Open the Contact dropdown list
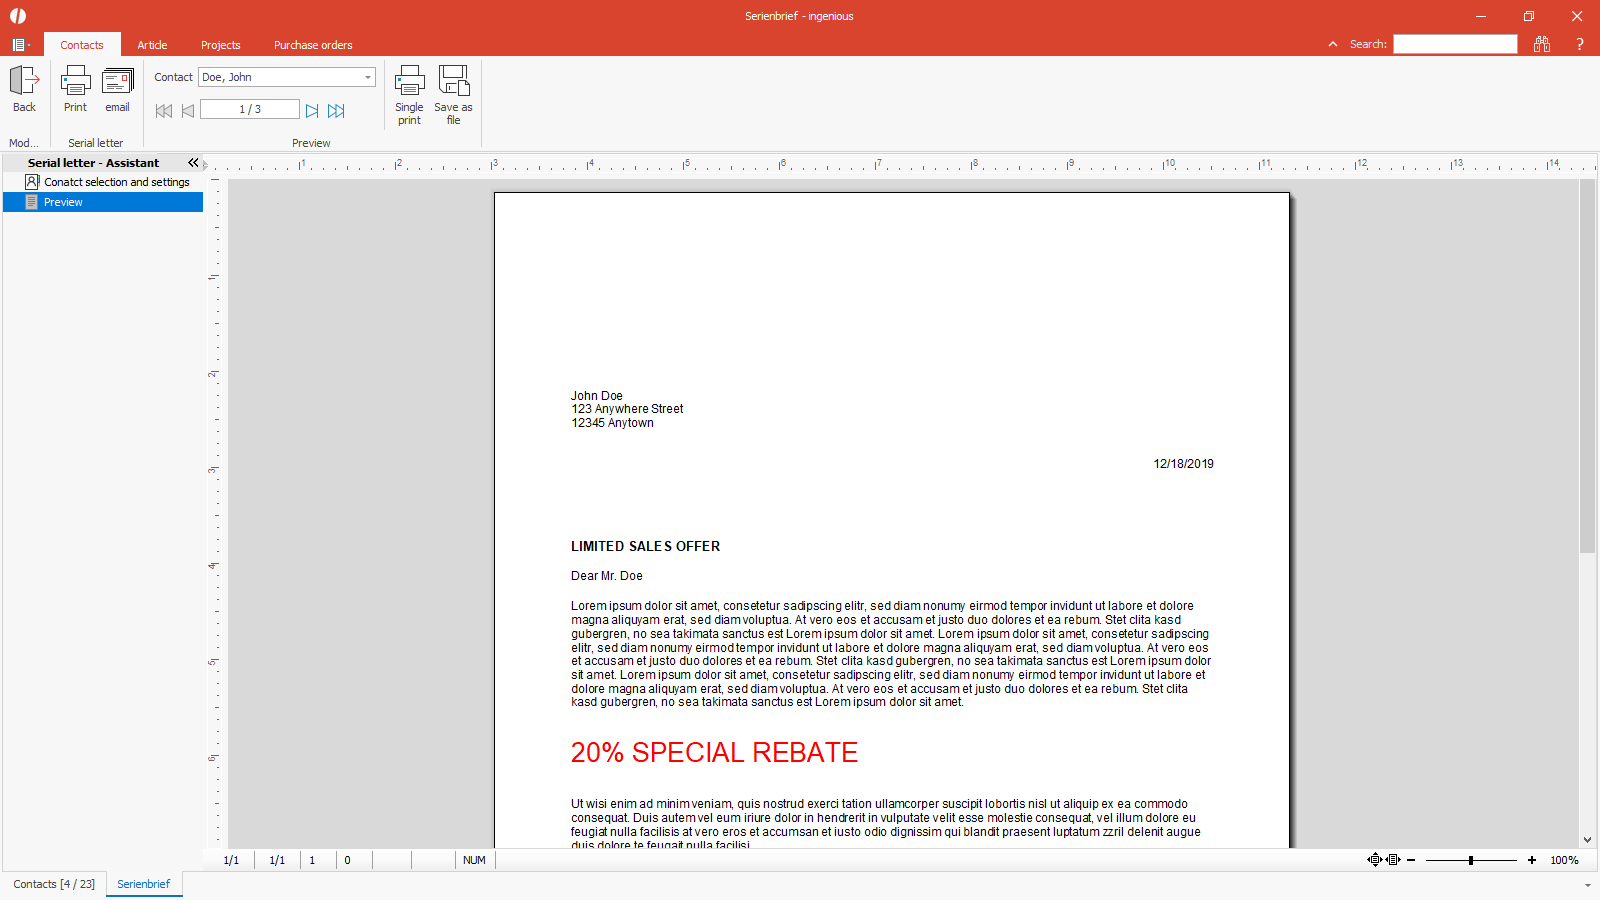This screenshot has width=1600, height=900. click(367, 77)
